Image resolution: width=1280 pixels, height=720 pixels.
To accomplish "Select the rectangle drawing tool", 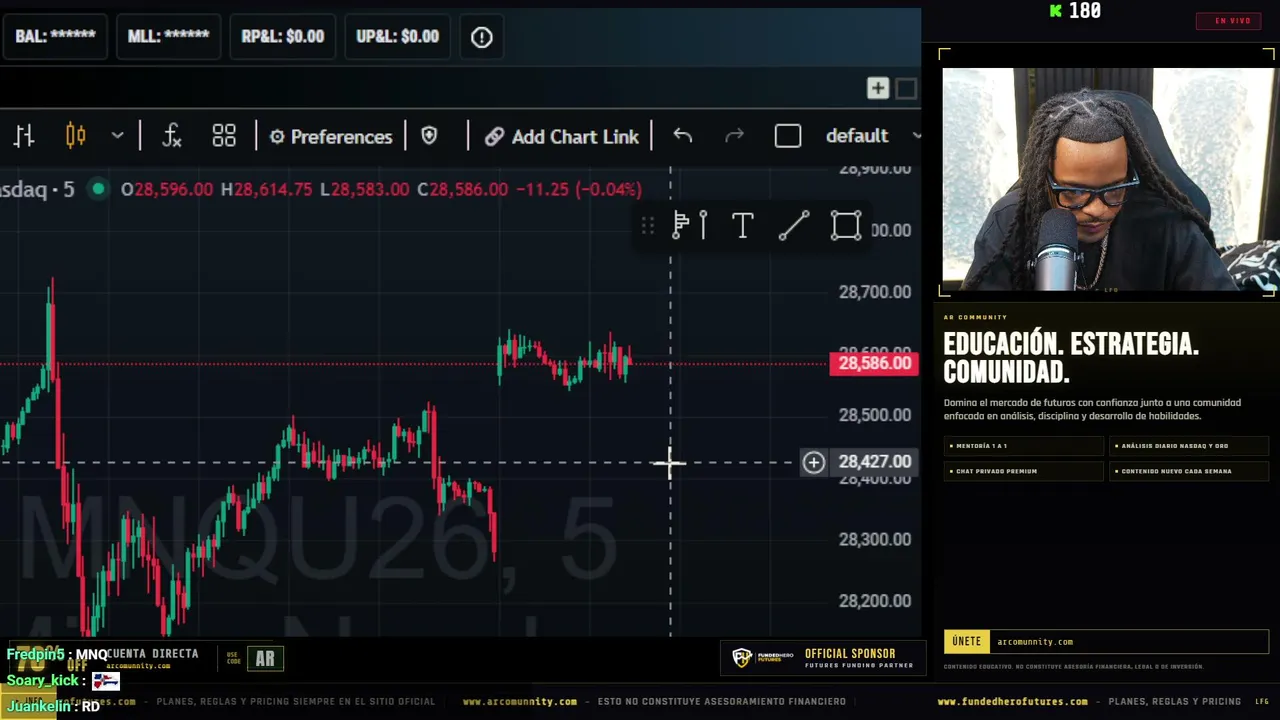I will (846, 226).
